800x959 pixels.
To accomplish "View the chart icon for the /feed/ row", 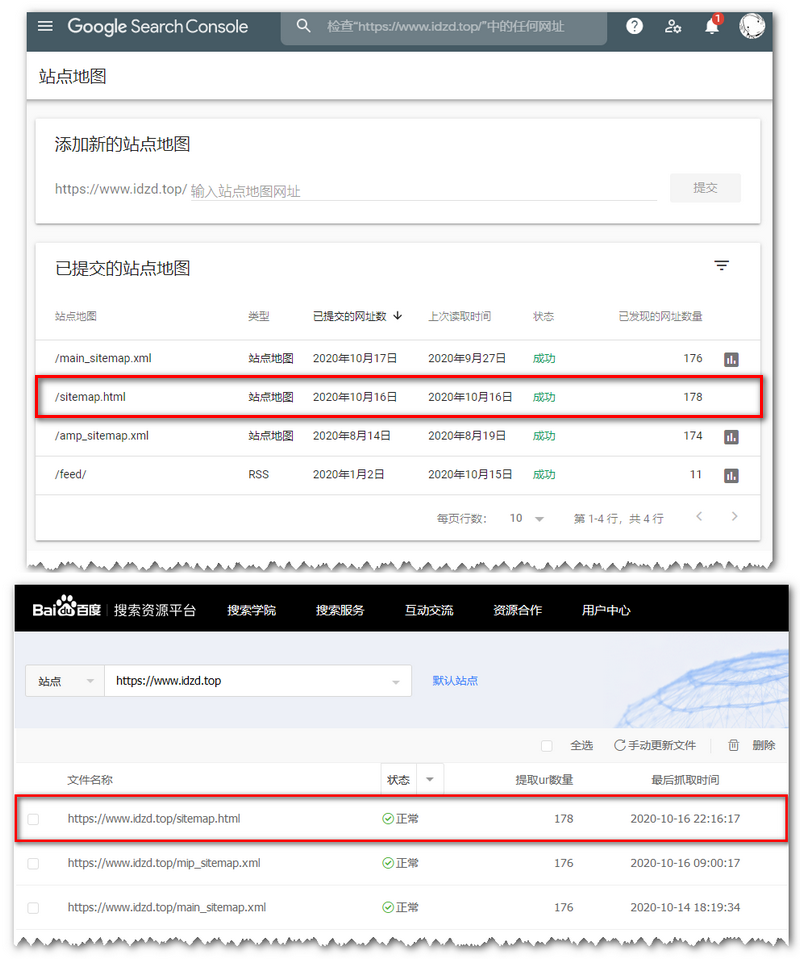I will pyautogui.click(x=733, y=475).
